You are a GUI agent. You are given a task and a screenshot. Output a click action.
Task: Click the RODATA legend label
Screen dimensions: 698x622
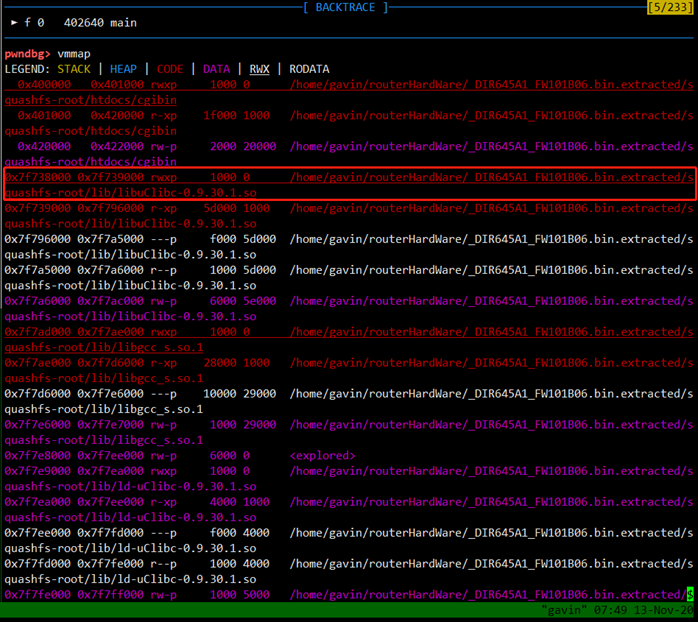[309, 69]
